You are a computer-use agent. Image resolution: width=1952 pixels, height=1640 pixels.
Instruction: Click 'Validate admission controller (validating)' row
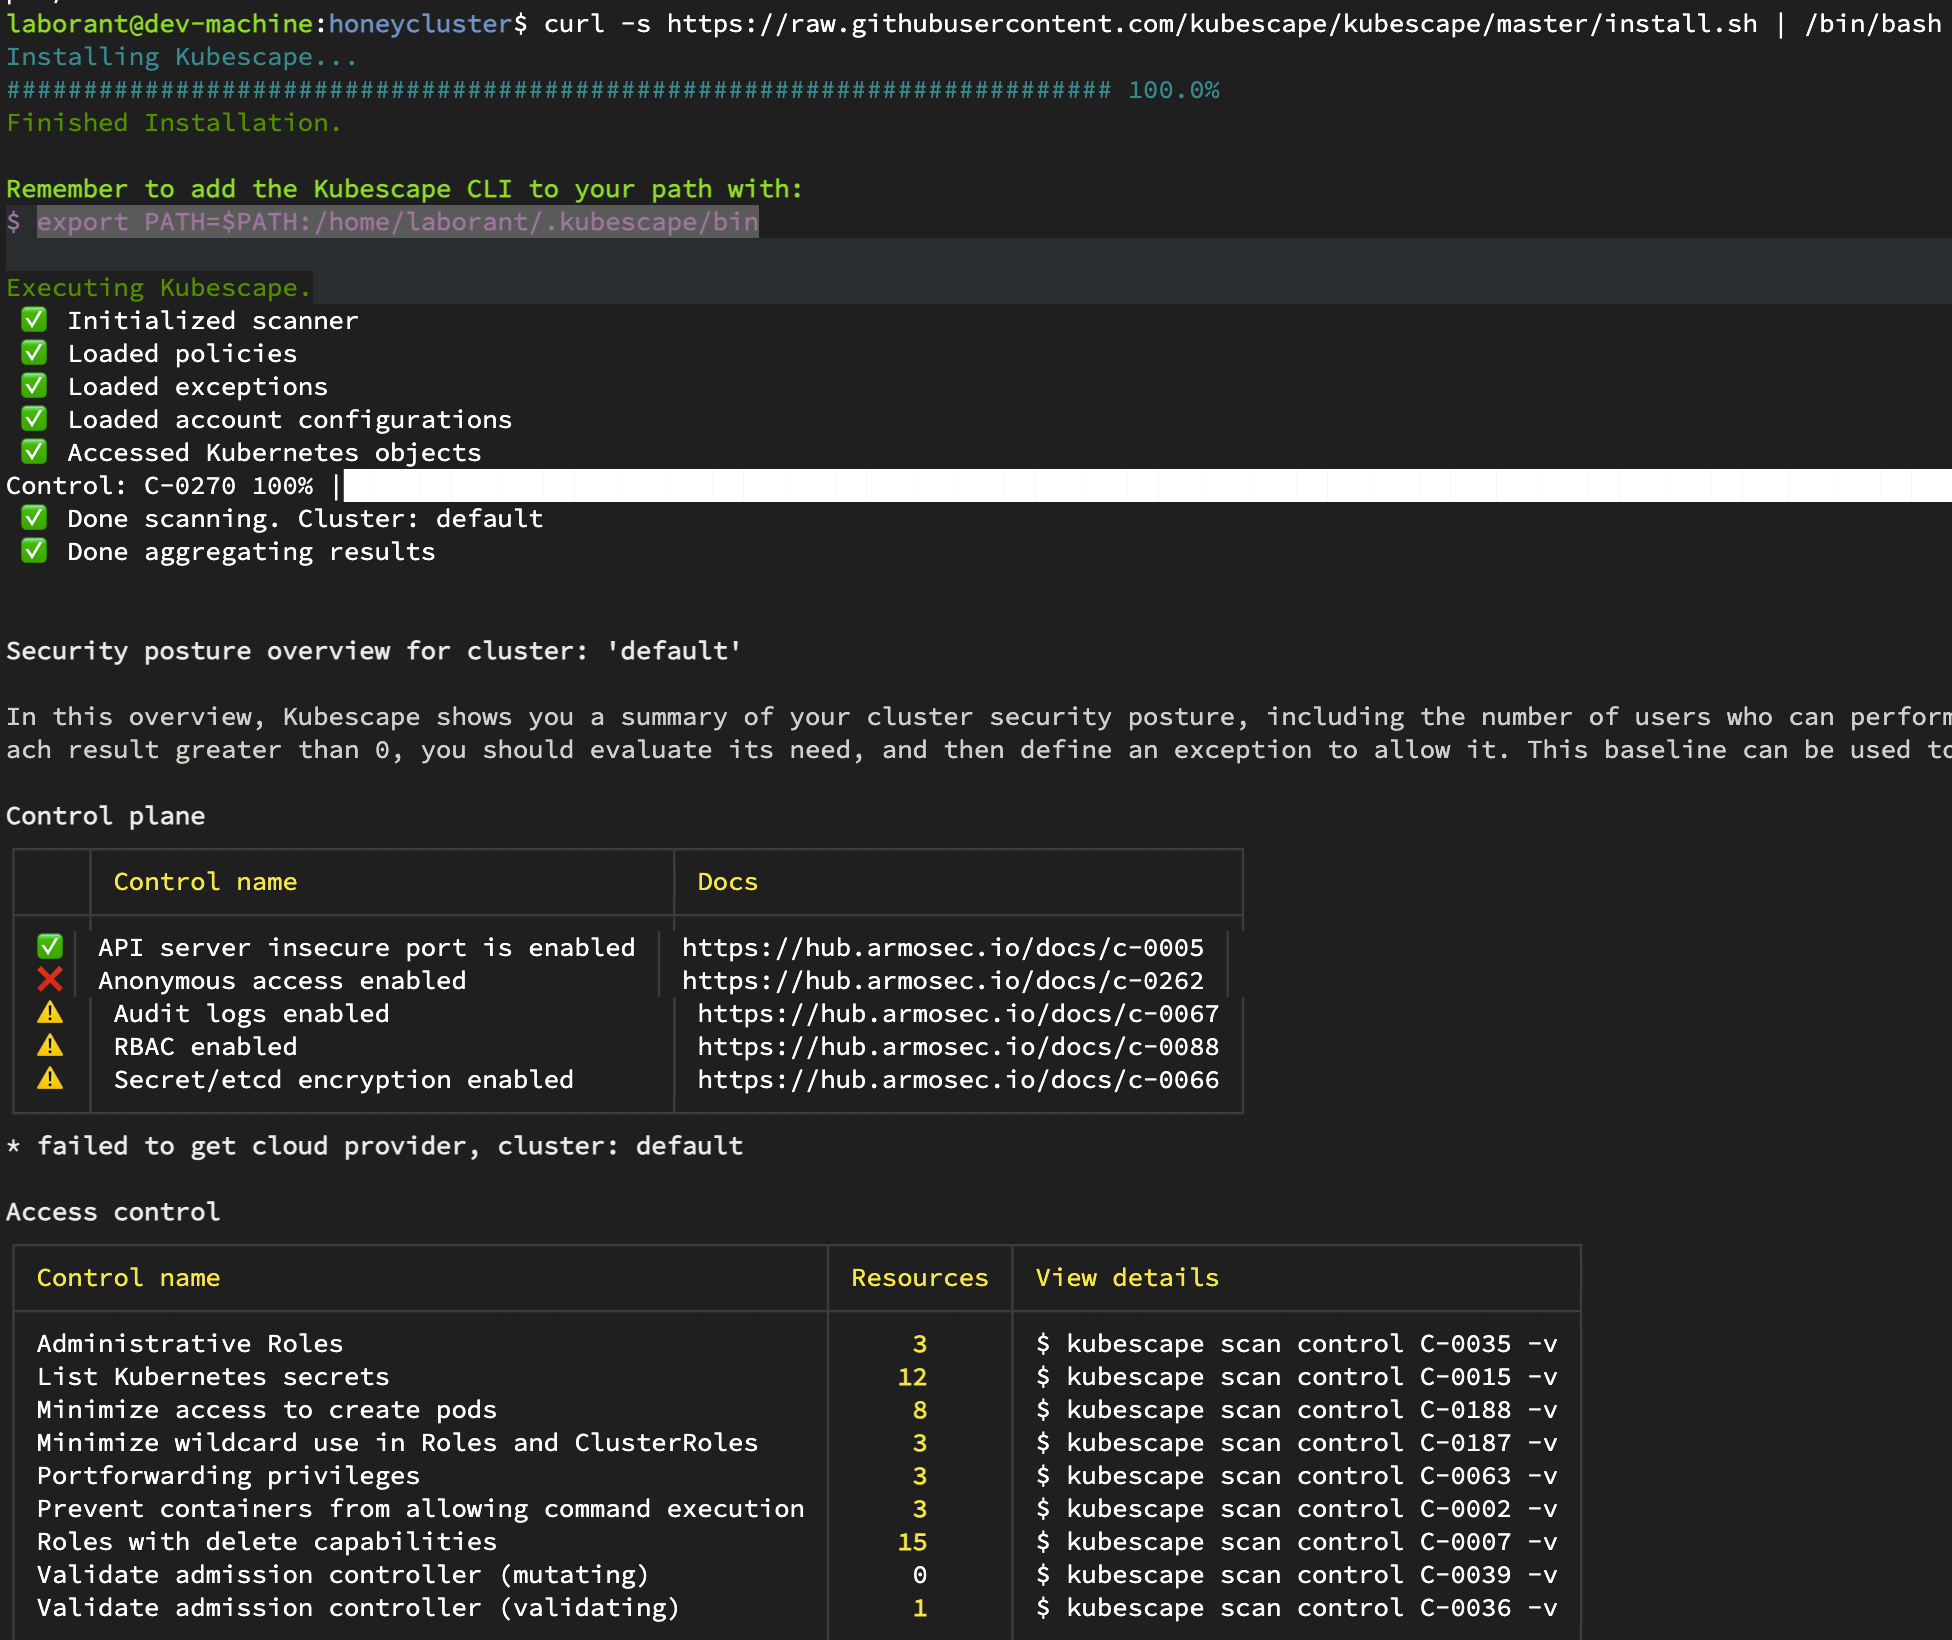pyautogui.click(x=358, y=1607)
